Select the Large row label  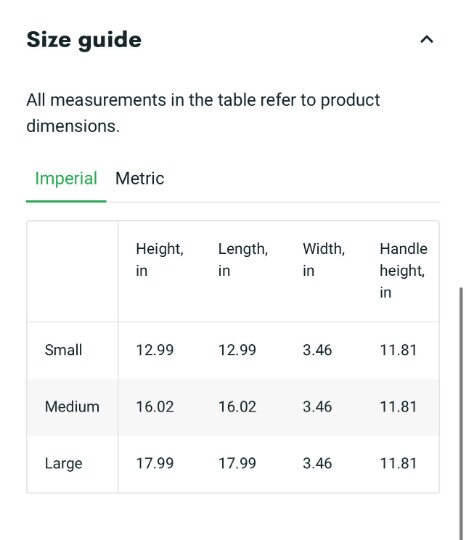63,464
